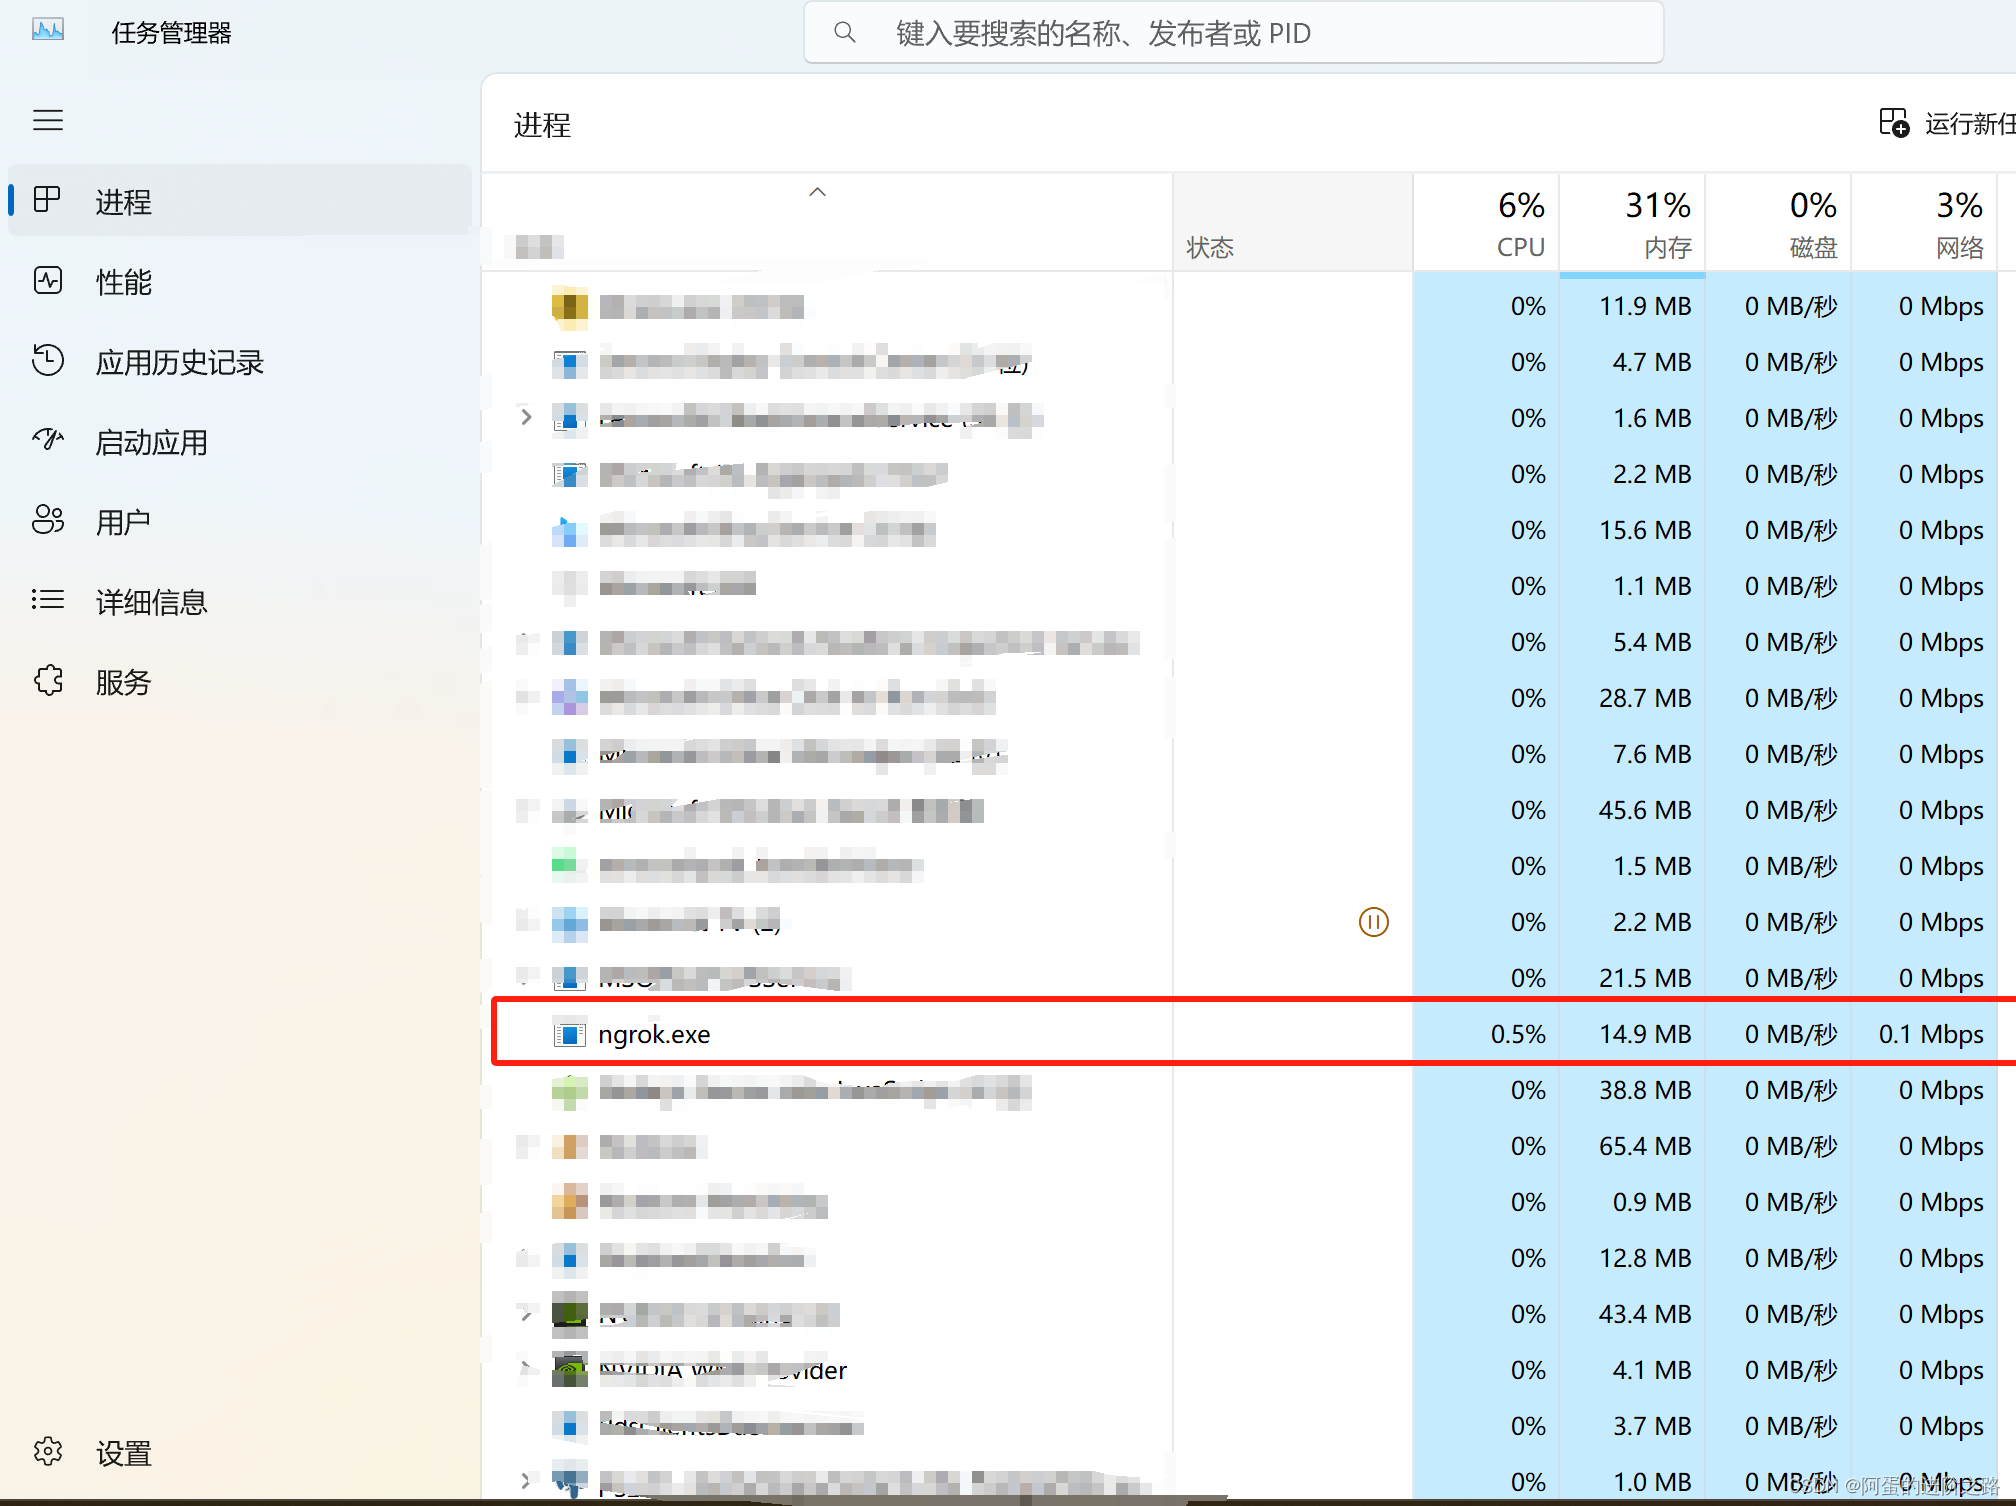Click the paused status indicator icon

point(1373,922)
